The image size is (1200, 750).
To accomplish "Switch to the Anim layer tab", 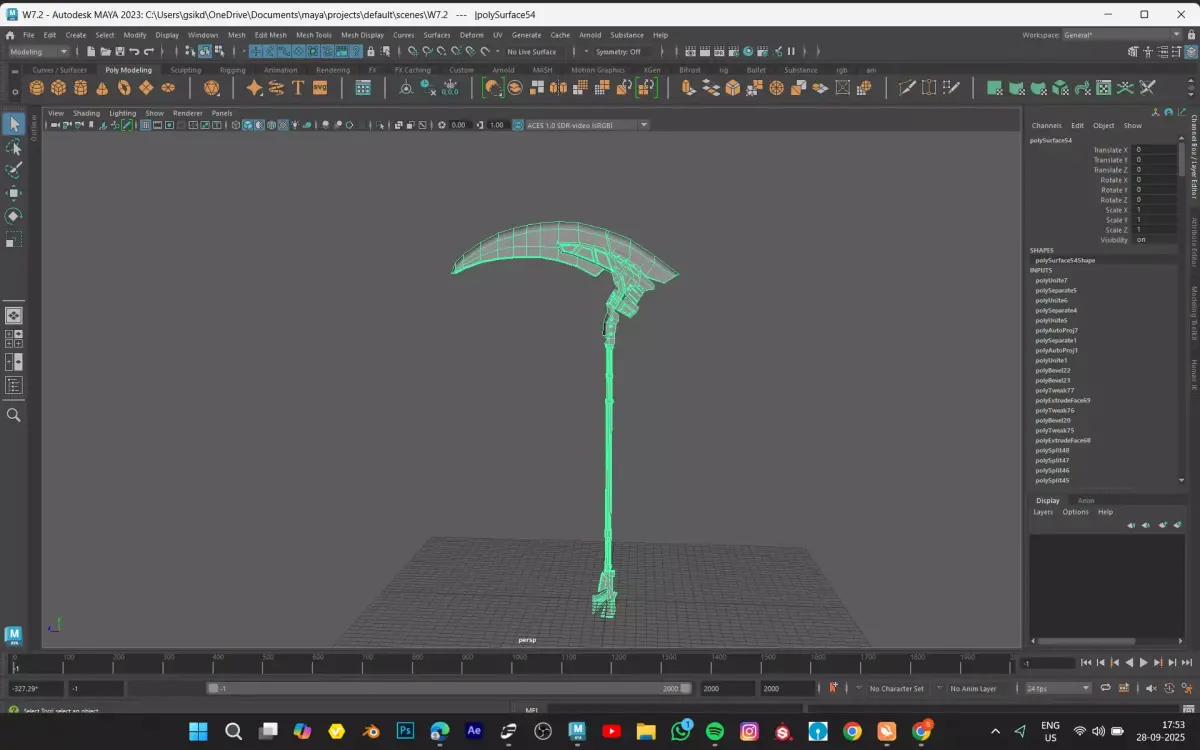I will (x=1086, y=500).
